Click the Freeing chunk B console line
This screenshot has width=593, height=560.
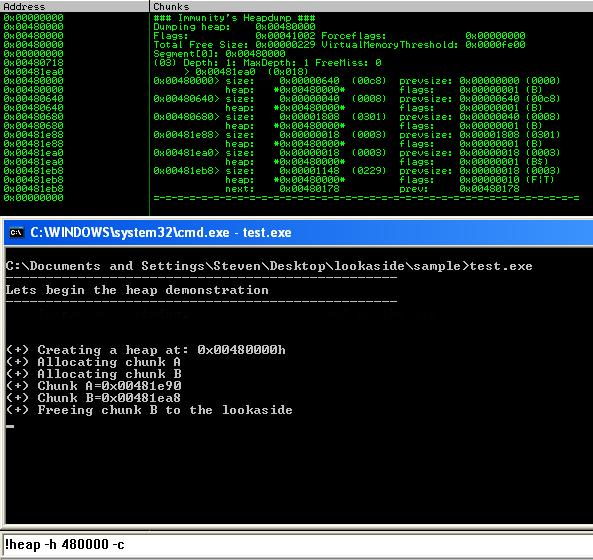[149, 410]
